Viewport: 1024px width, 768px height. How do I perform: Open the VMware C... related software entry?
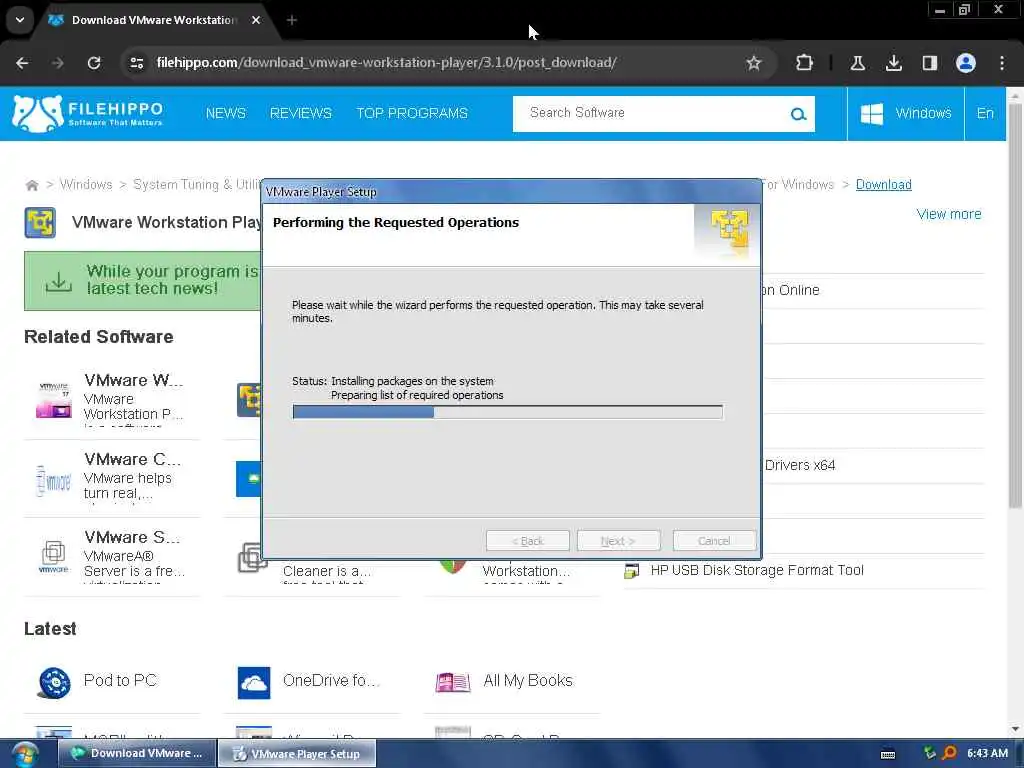(133, 459)
